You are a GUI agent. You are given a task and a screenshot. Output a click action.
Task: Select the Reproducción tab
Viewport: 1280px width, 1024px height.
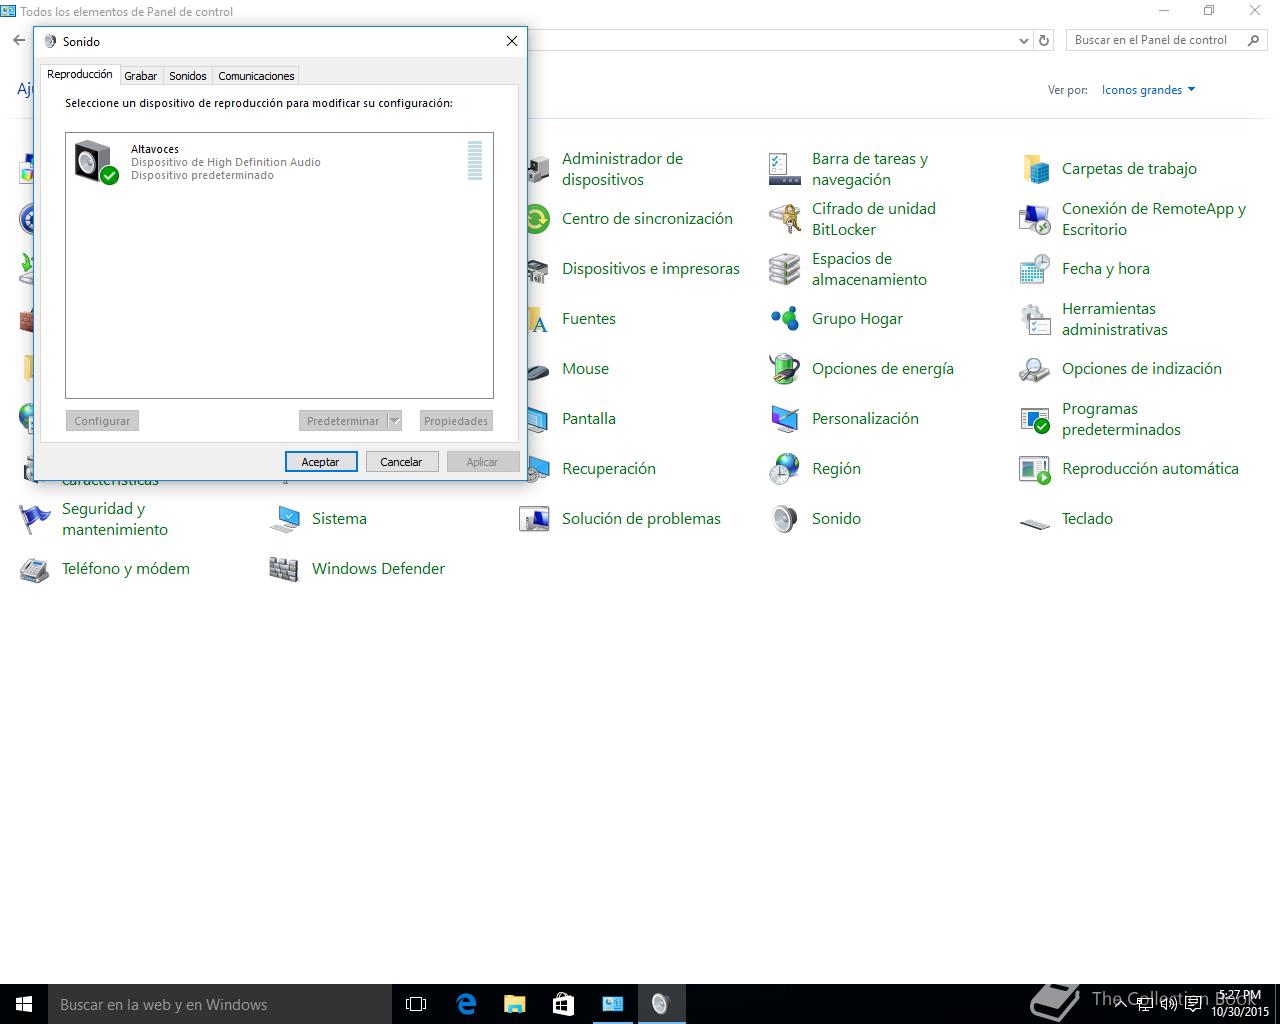click(x=80, y=74)
